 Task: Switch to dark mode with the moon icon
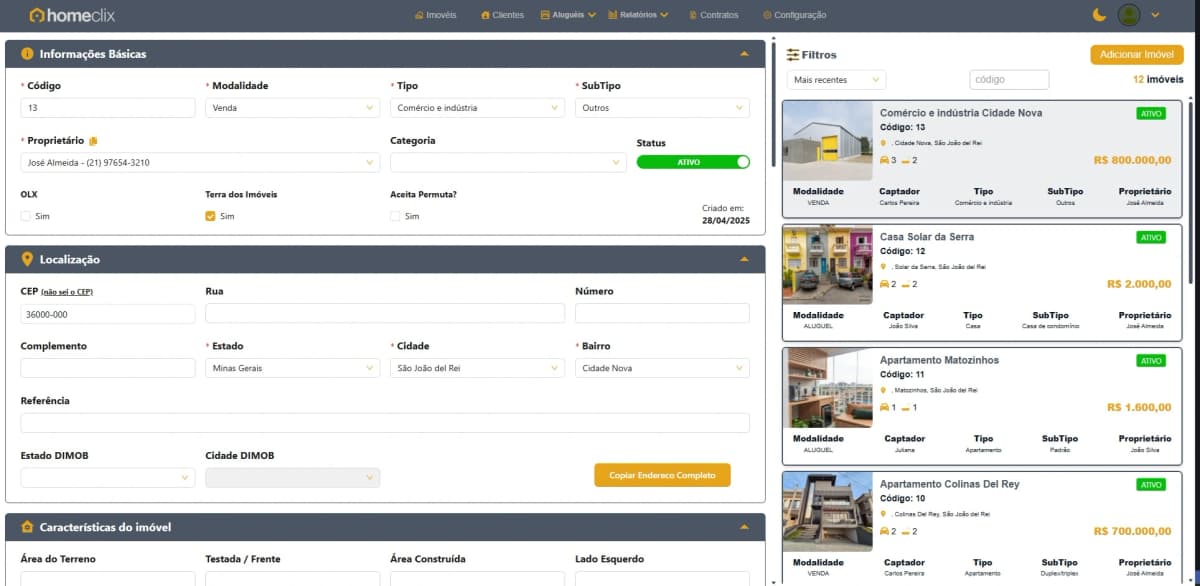coord(1100,15)
